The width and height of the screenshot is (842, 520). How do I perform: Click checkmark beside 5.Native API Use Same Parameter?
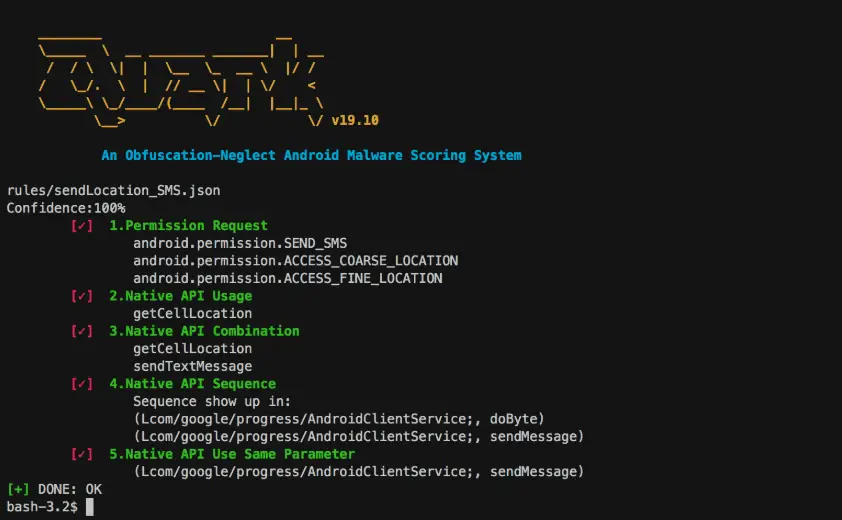[82, 454]
